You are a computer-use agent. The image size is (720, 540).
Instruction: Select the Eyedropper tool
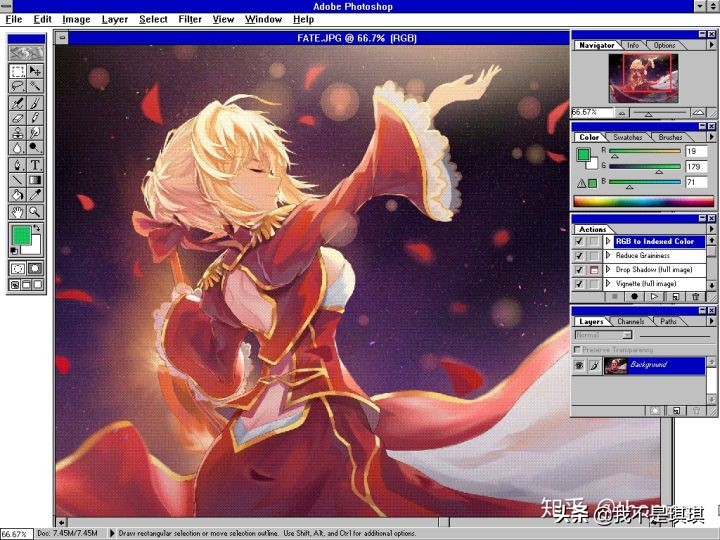coord(35,195)
